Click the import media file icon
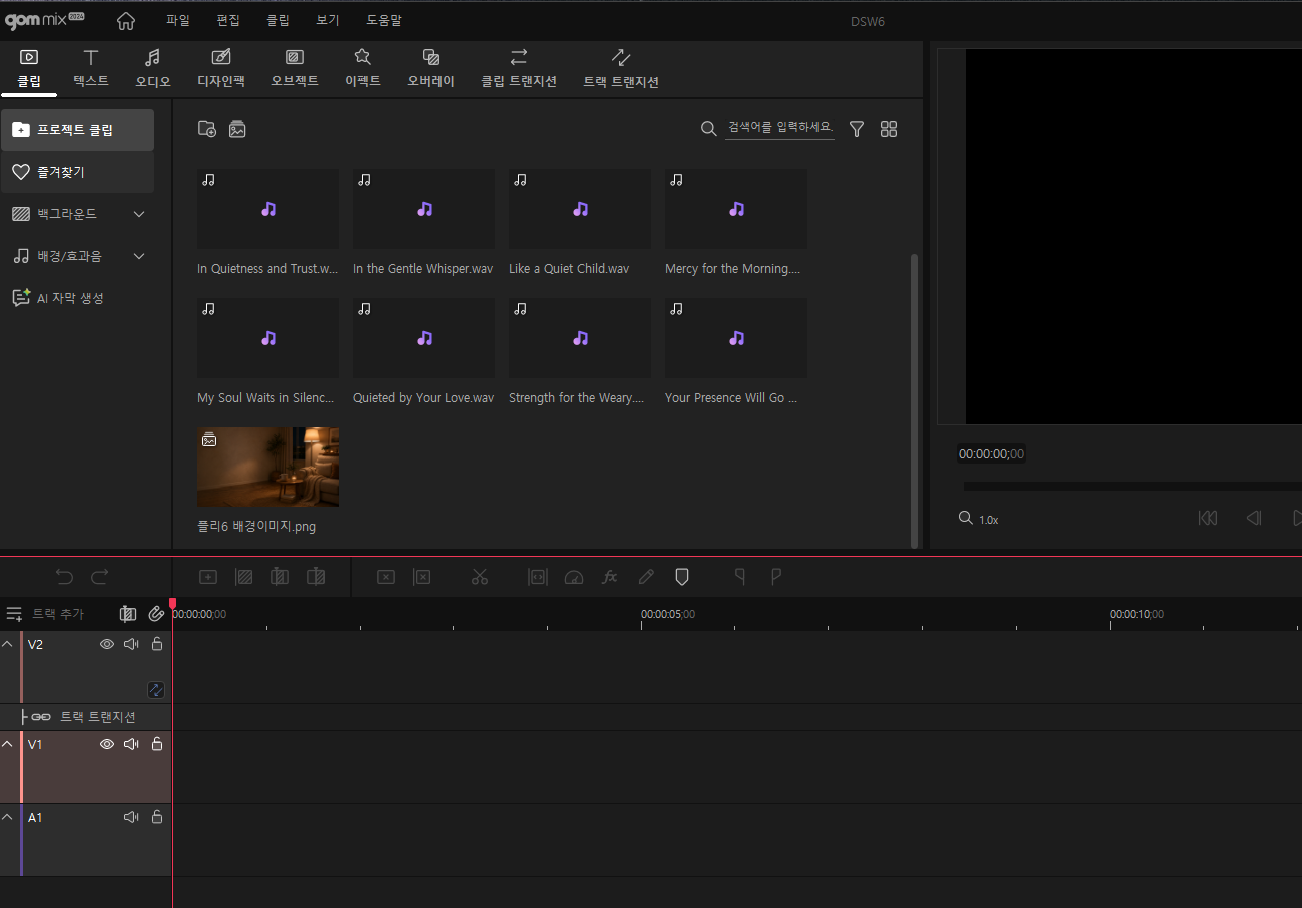The image size is (1302, 908). point(237,128)
